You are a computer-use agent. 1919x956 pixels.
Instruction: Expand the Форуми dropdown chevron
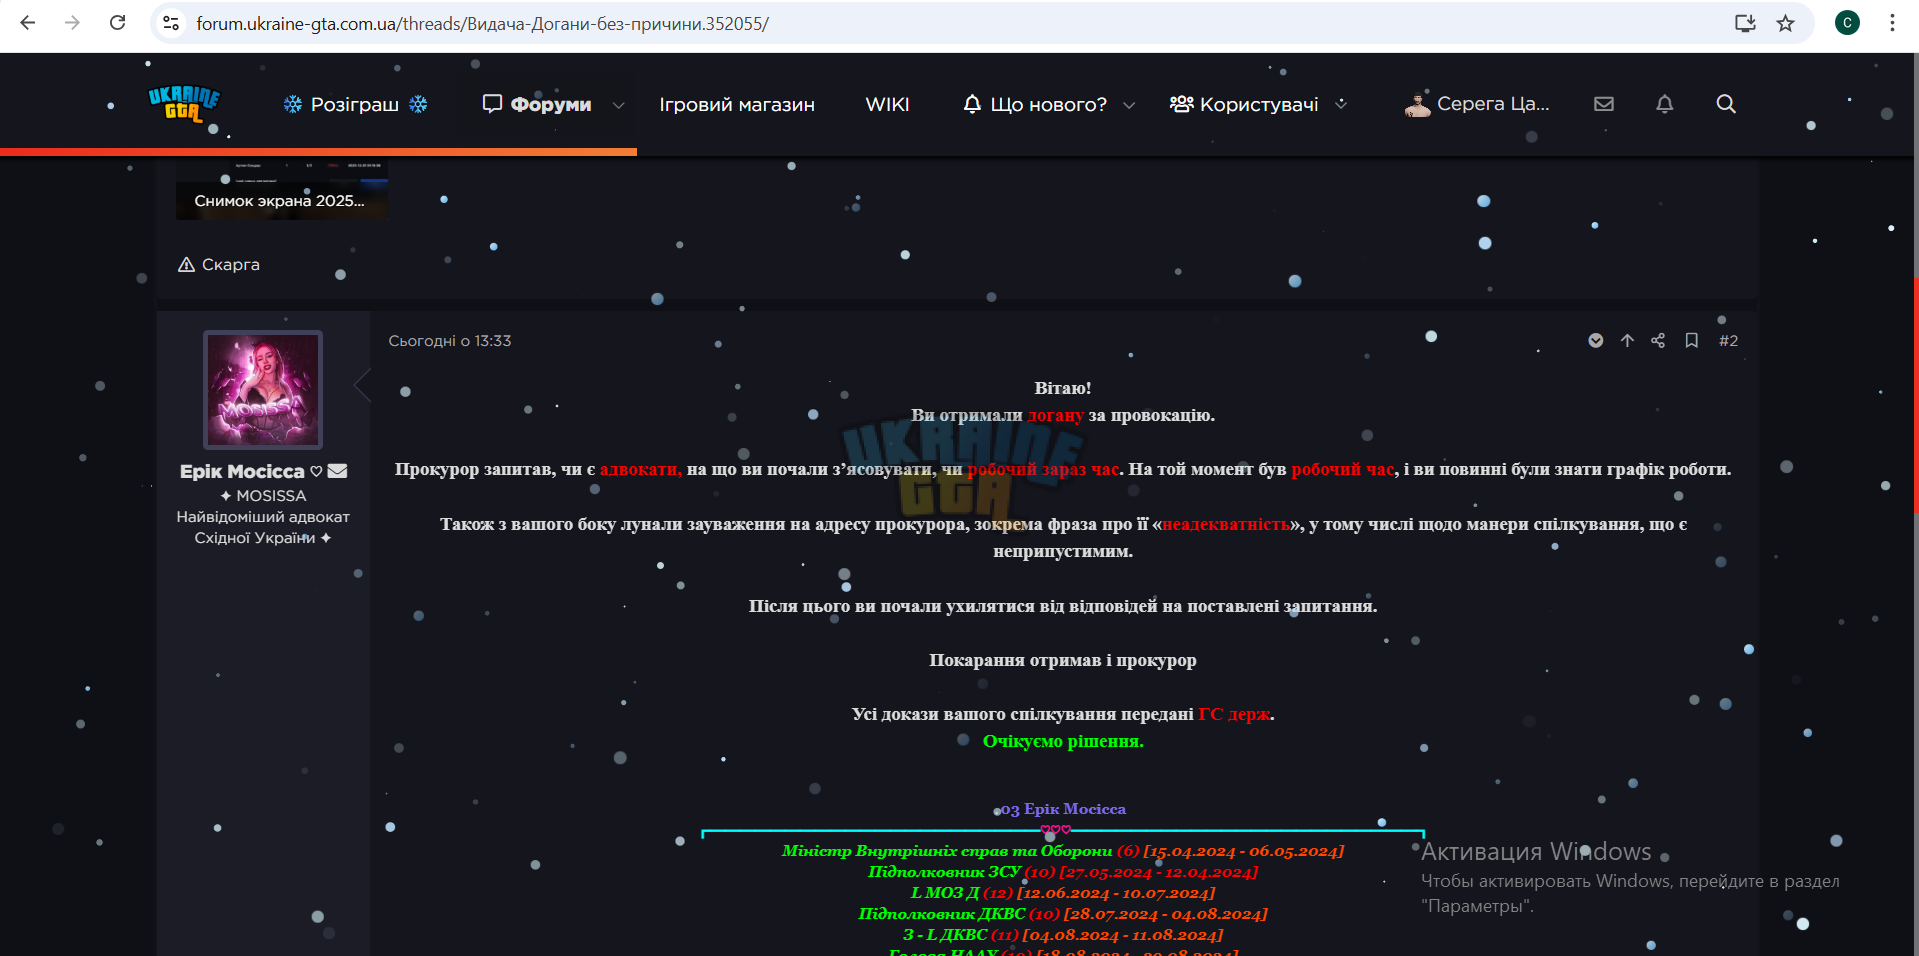coord(618,105)
